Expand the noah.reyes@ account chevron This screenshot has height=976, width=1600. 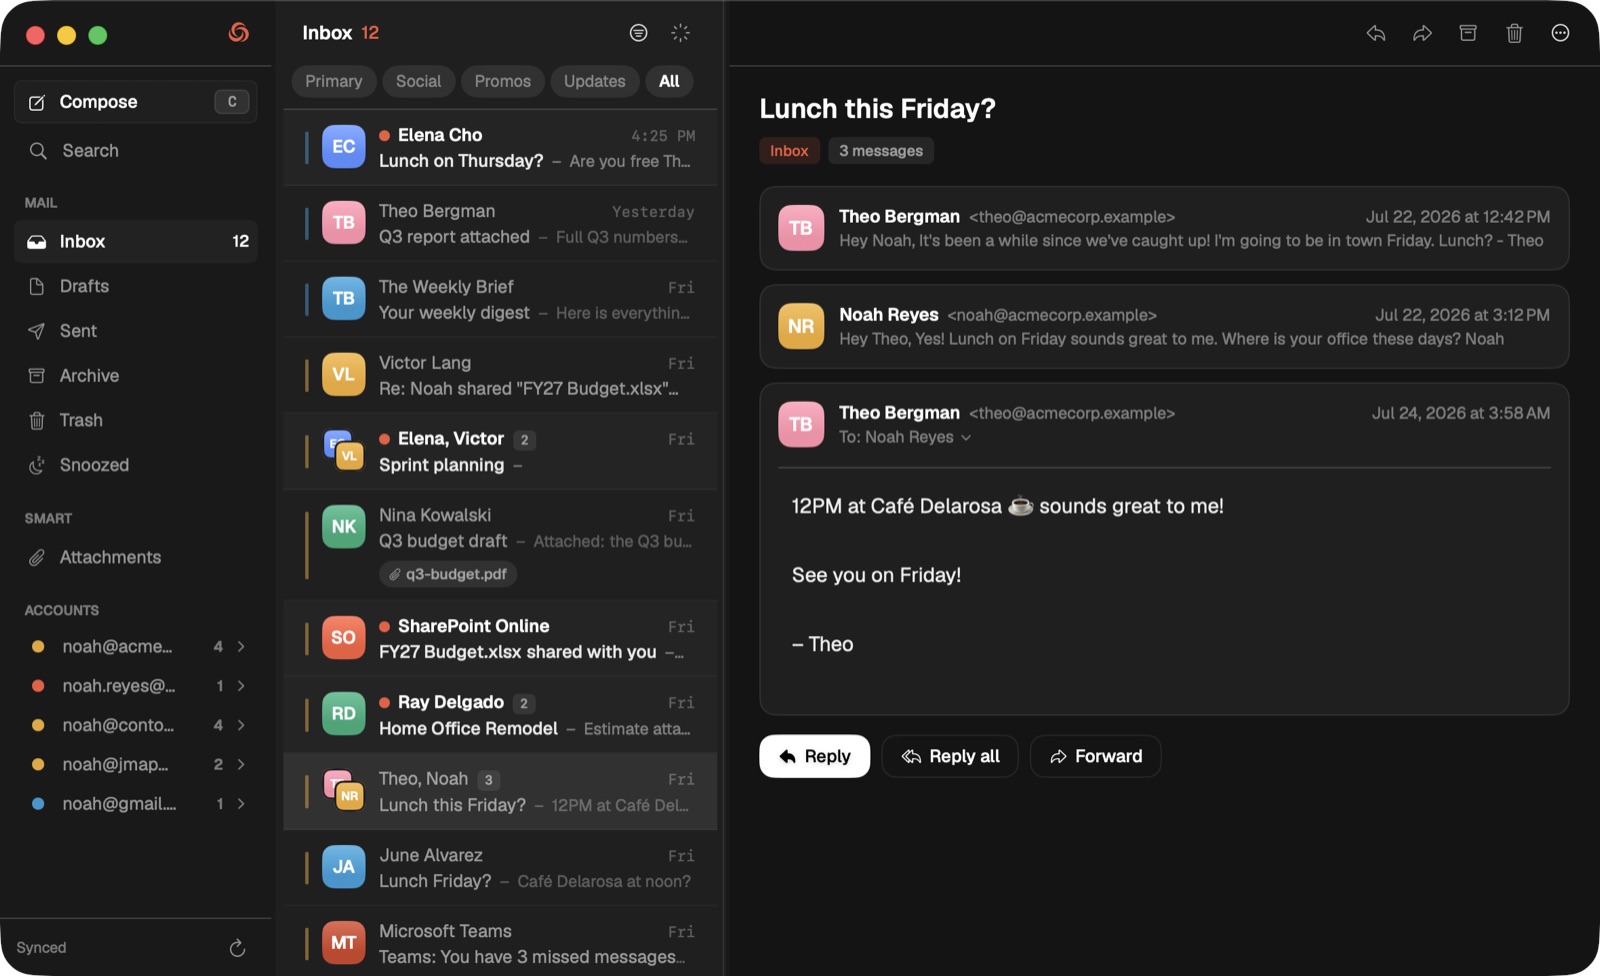pos(241,686)
